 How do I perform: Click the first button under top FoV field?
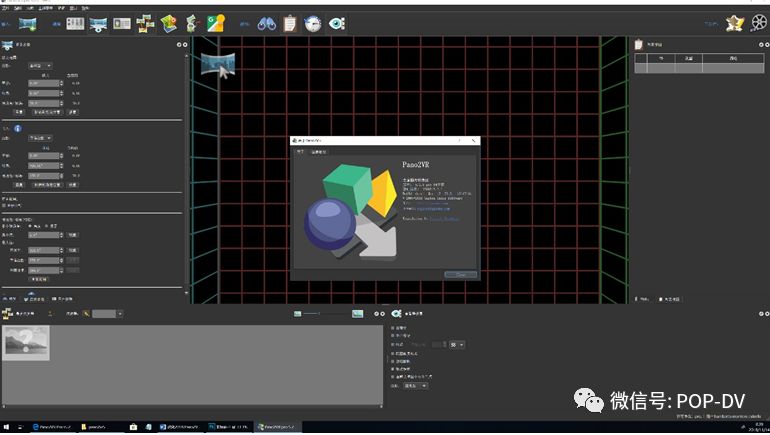tap(19, 112)
